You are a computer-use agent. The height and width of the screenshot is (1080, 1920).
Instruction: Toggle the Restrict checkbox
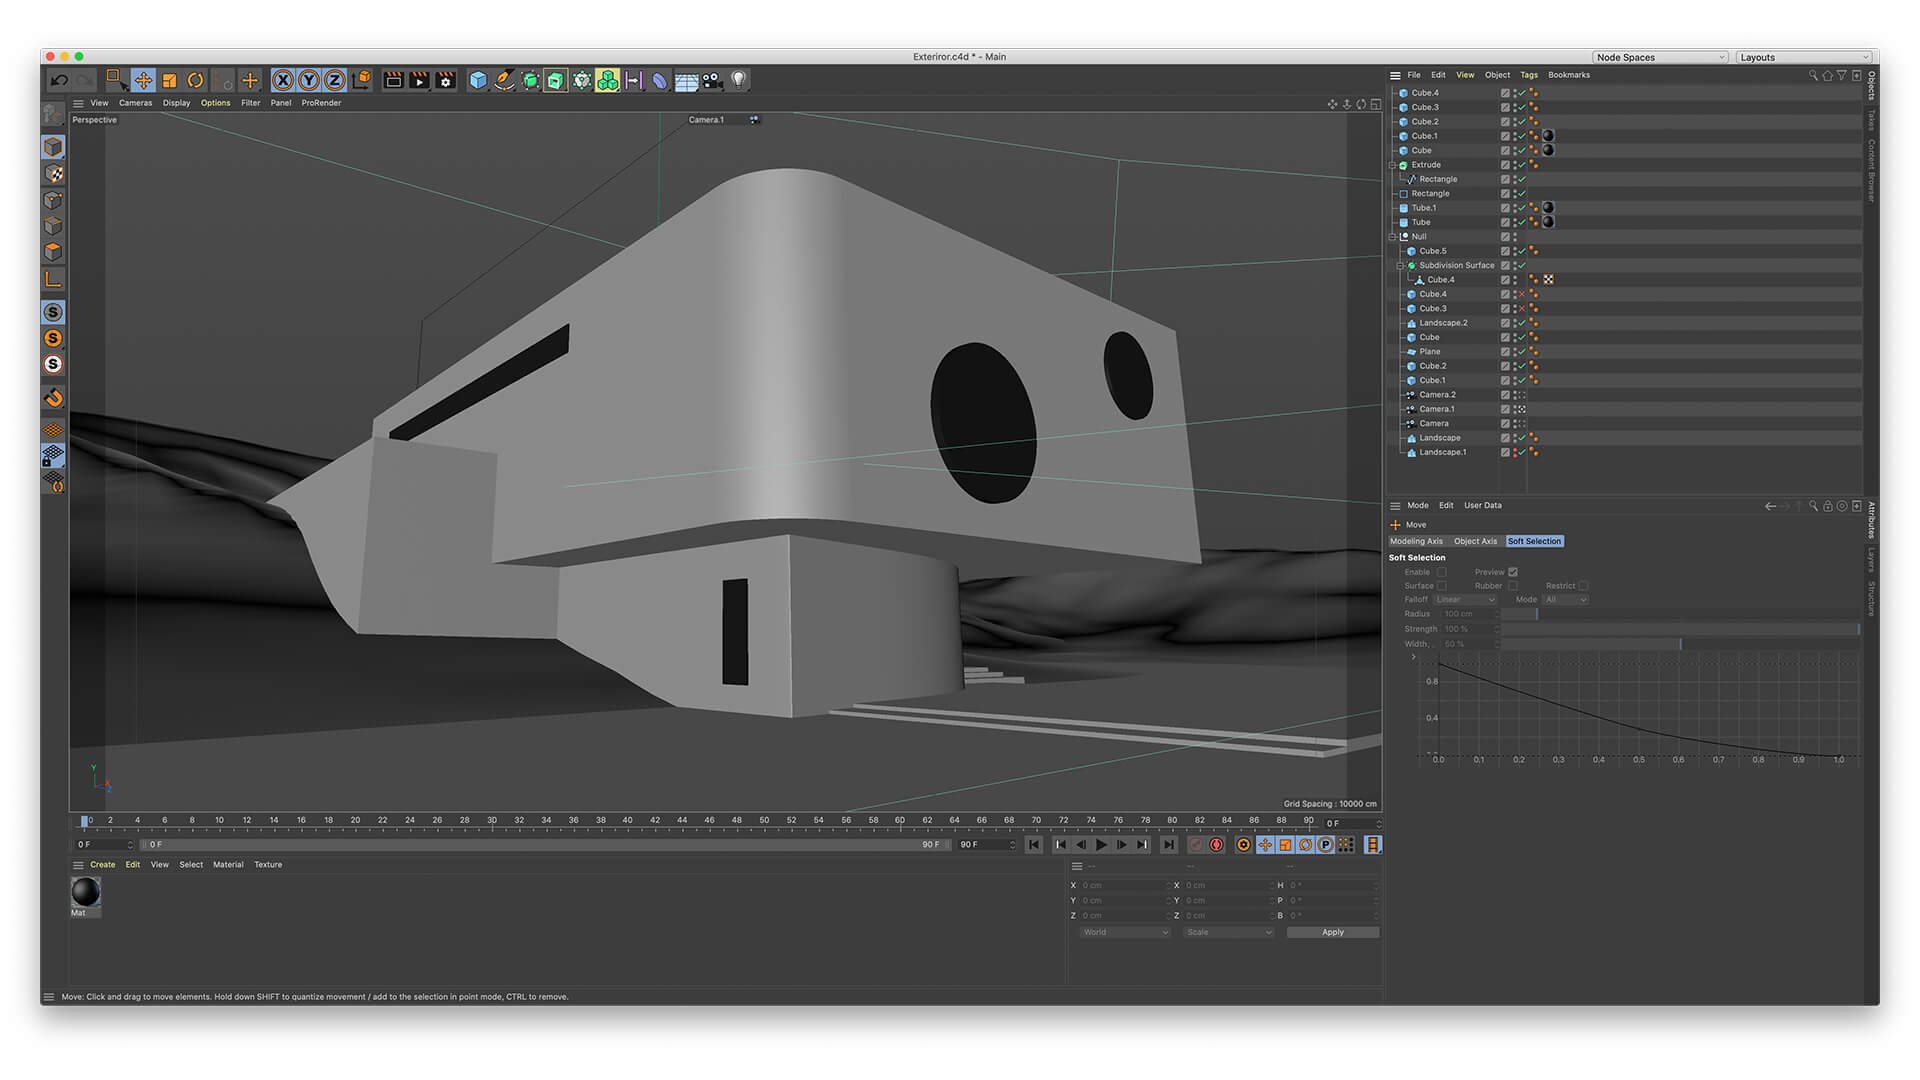click(x=1583, y=586)
